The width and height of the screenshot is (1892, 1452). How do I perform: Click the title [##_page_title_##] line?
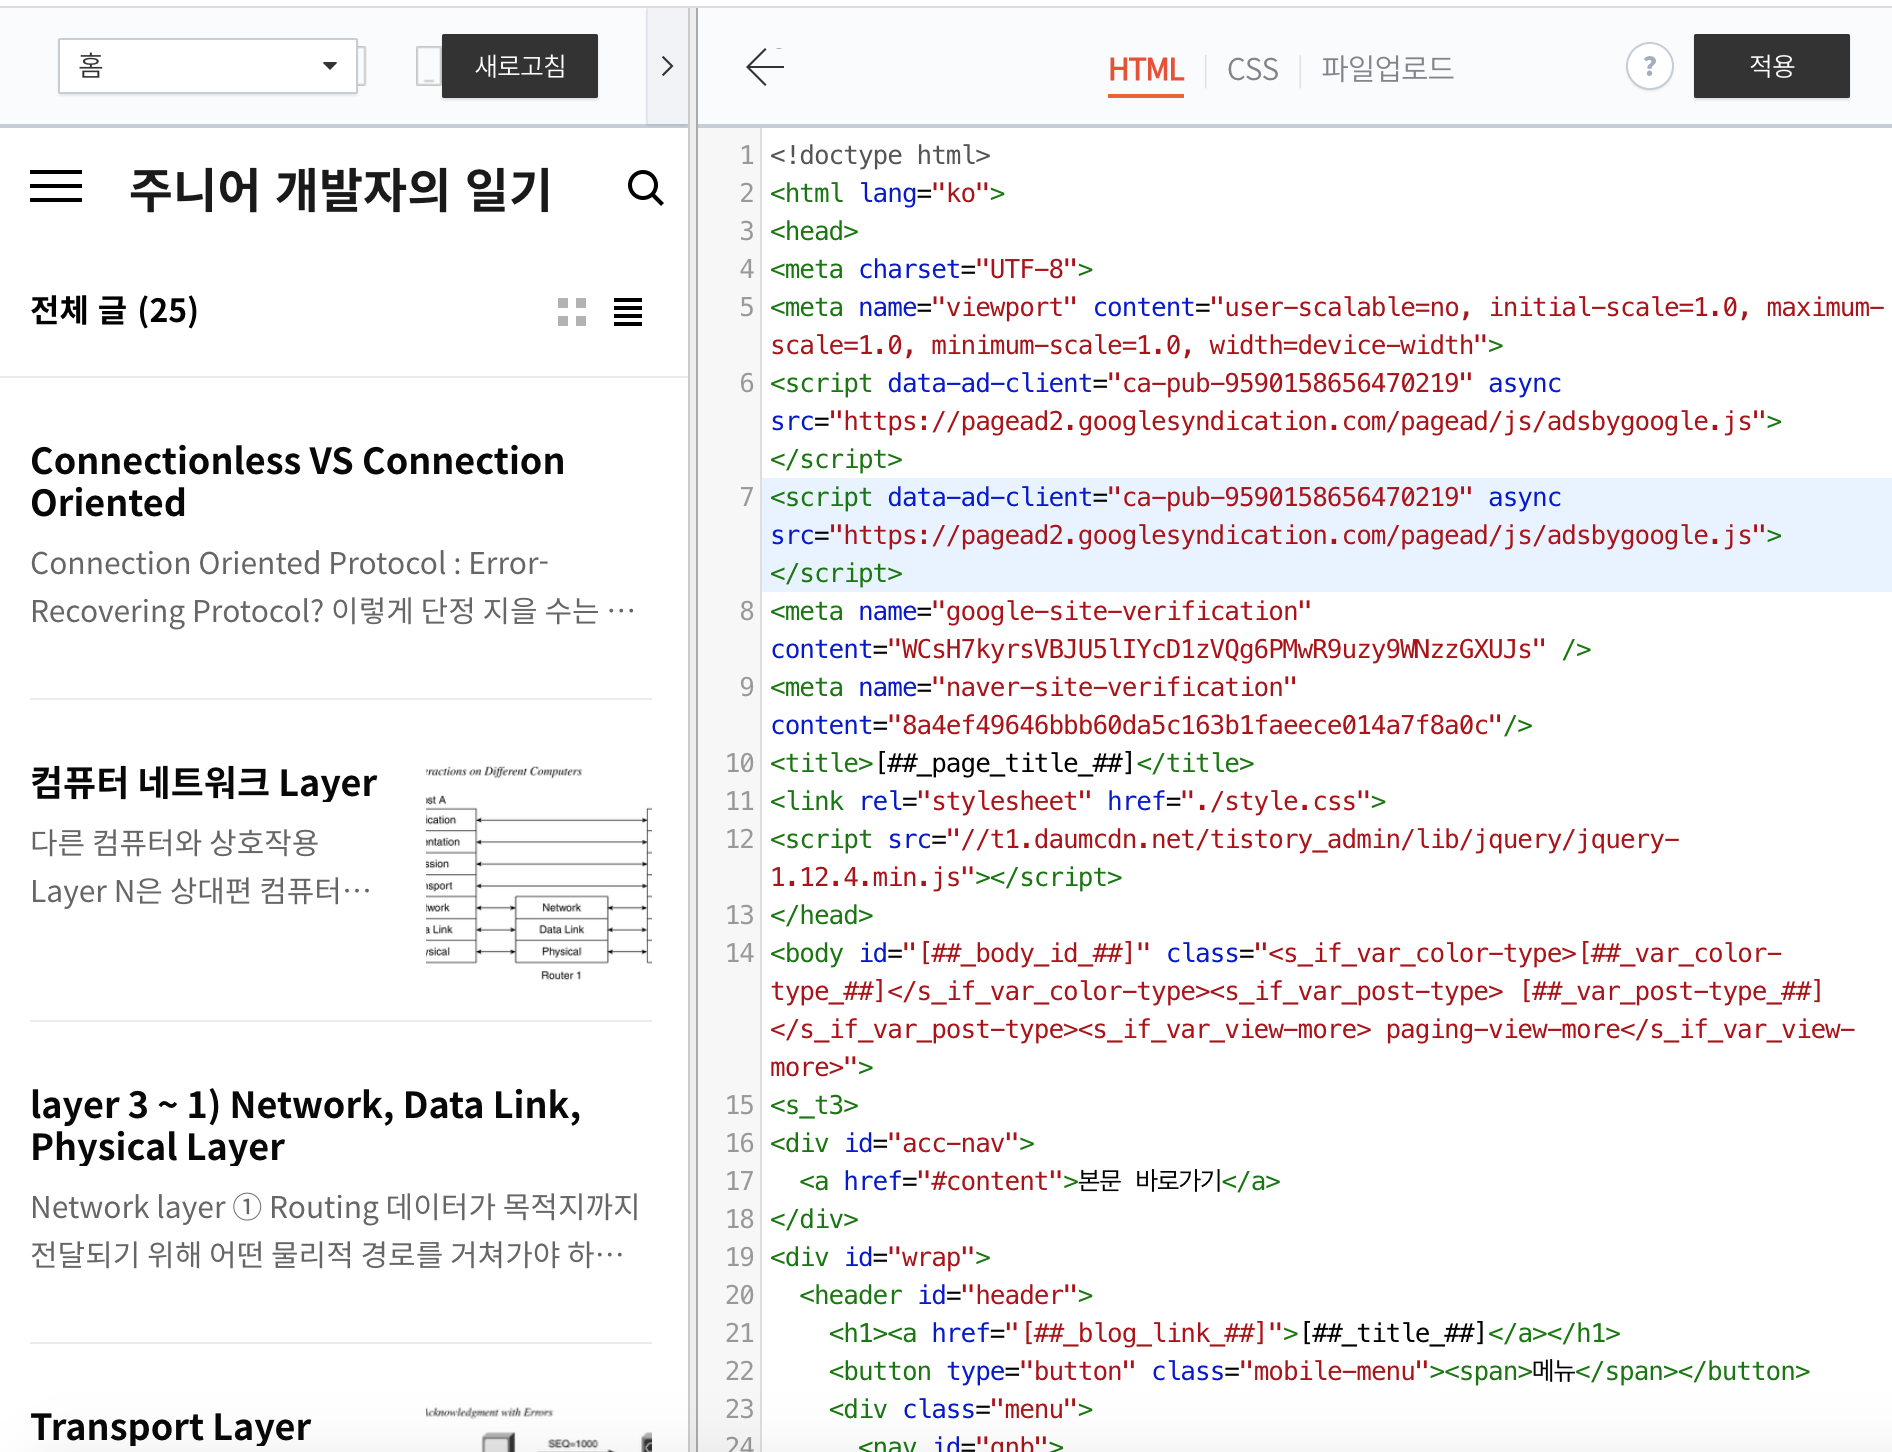pyautogui.click(x=1012, y=763)
